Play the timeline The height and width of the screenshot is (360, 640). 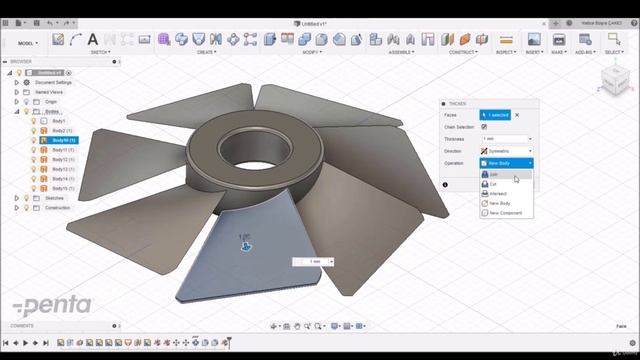coord(25,343)
